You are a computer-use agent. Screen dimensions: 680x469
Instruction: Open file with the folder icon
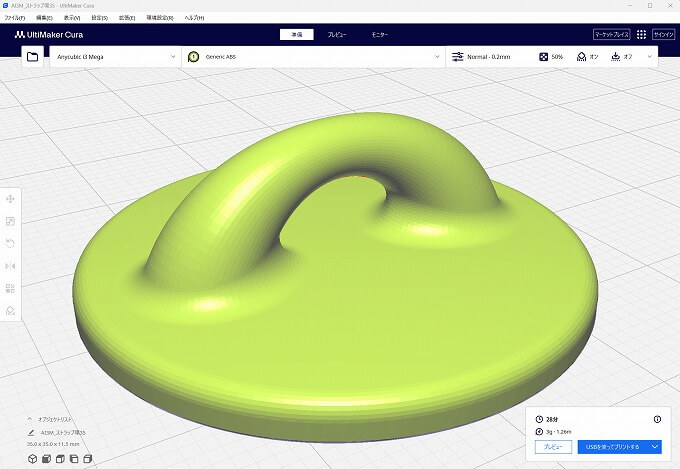click(33, 57)
